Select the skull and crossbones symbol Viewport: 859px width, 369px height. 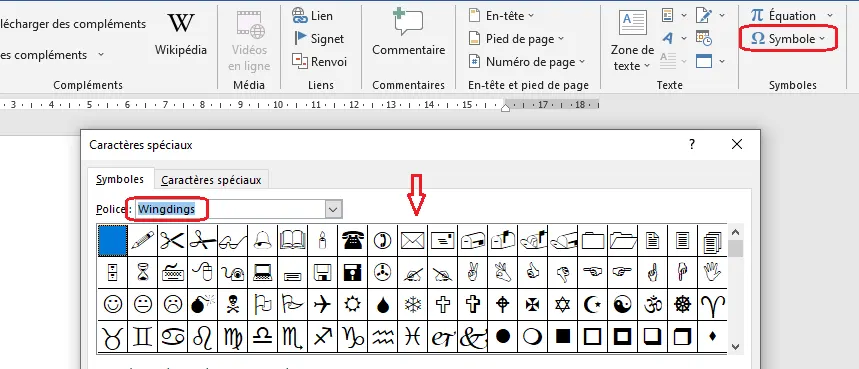232,304
